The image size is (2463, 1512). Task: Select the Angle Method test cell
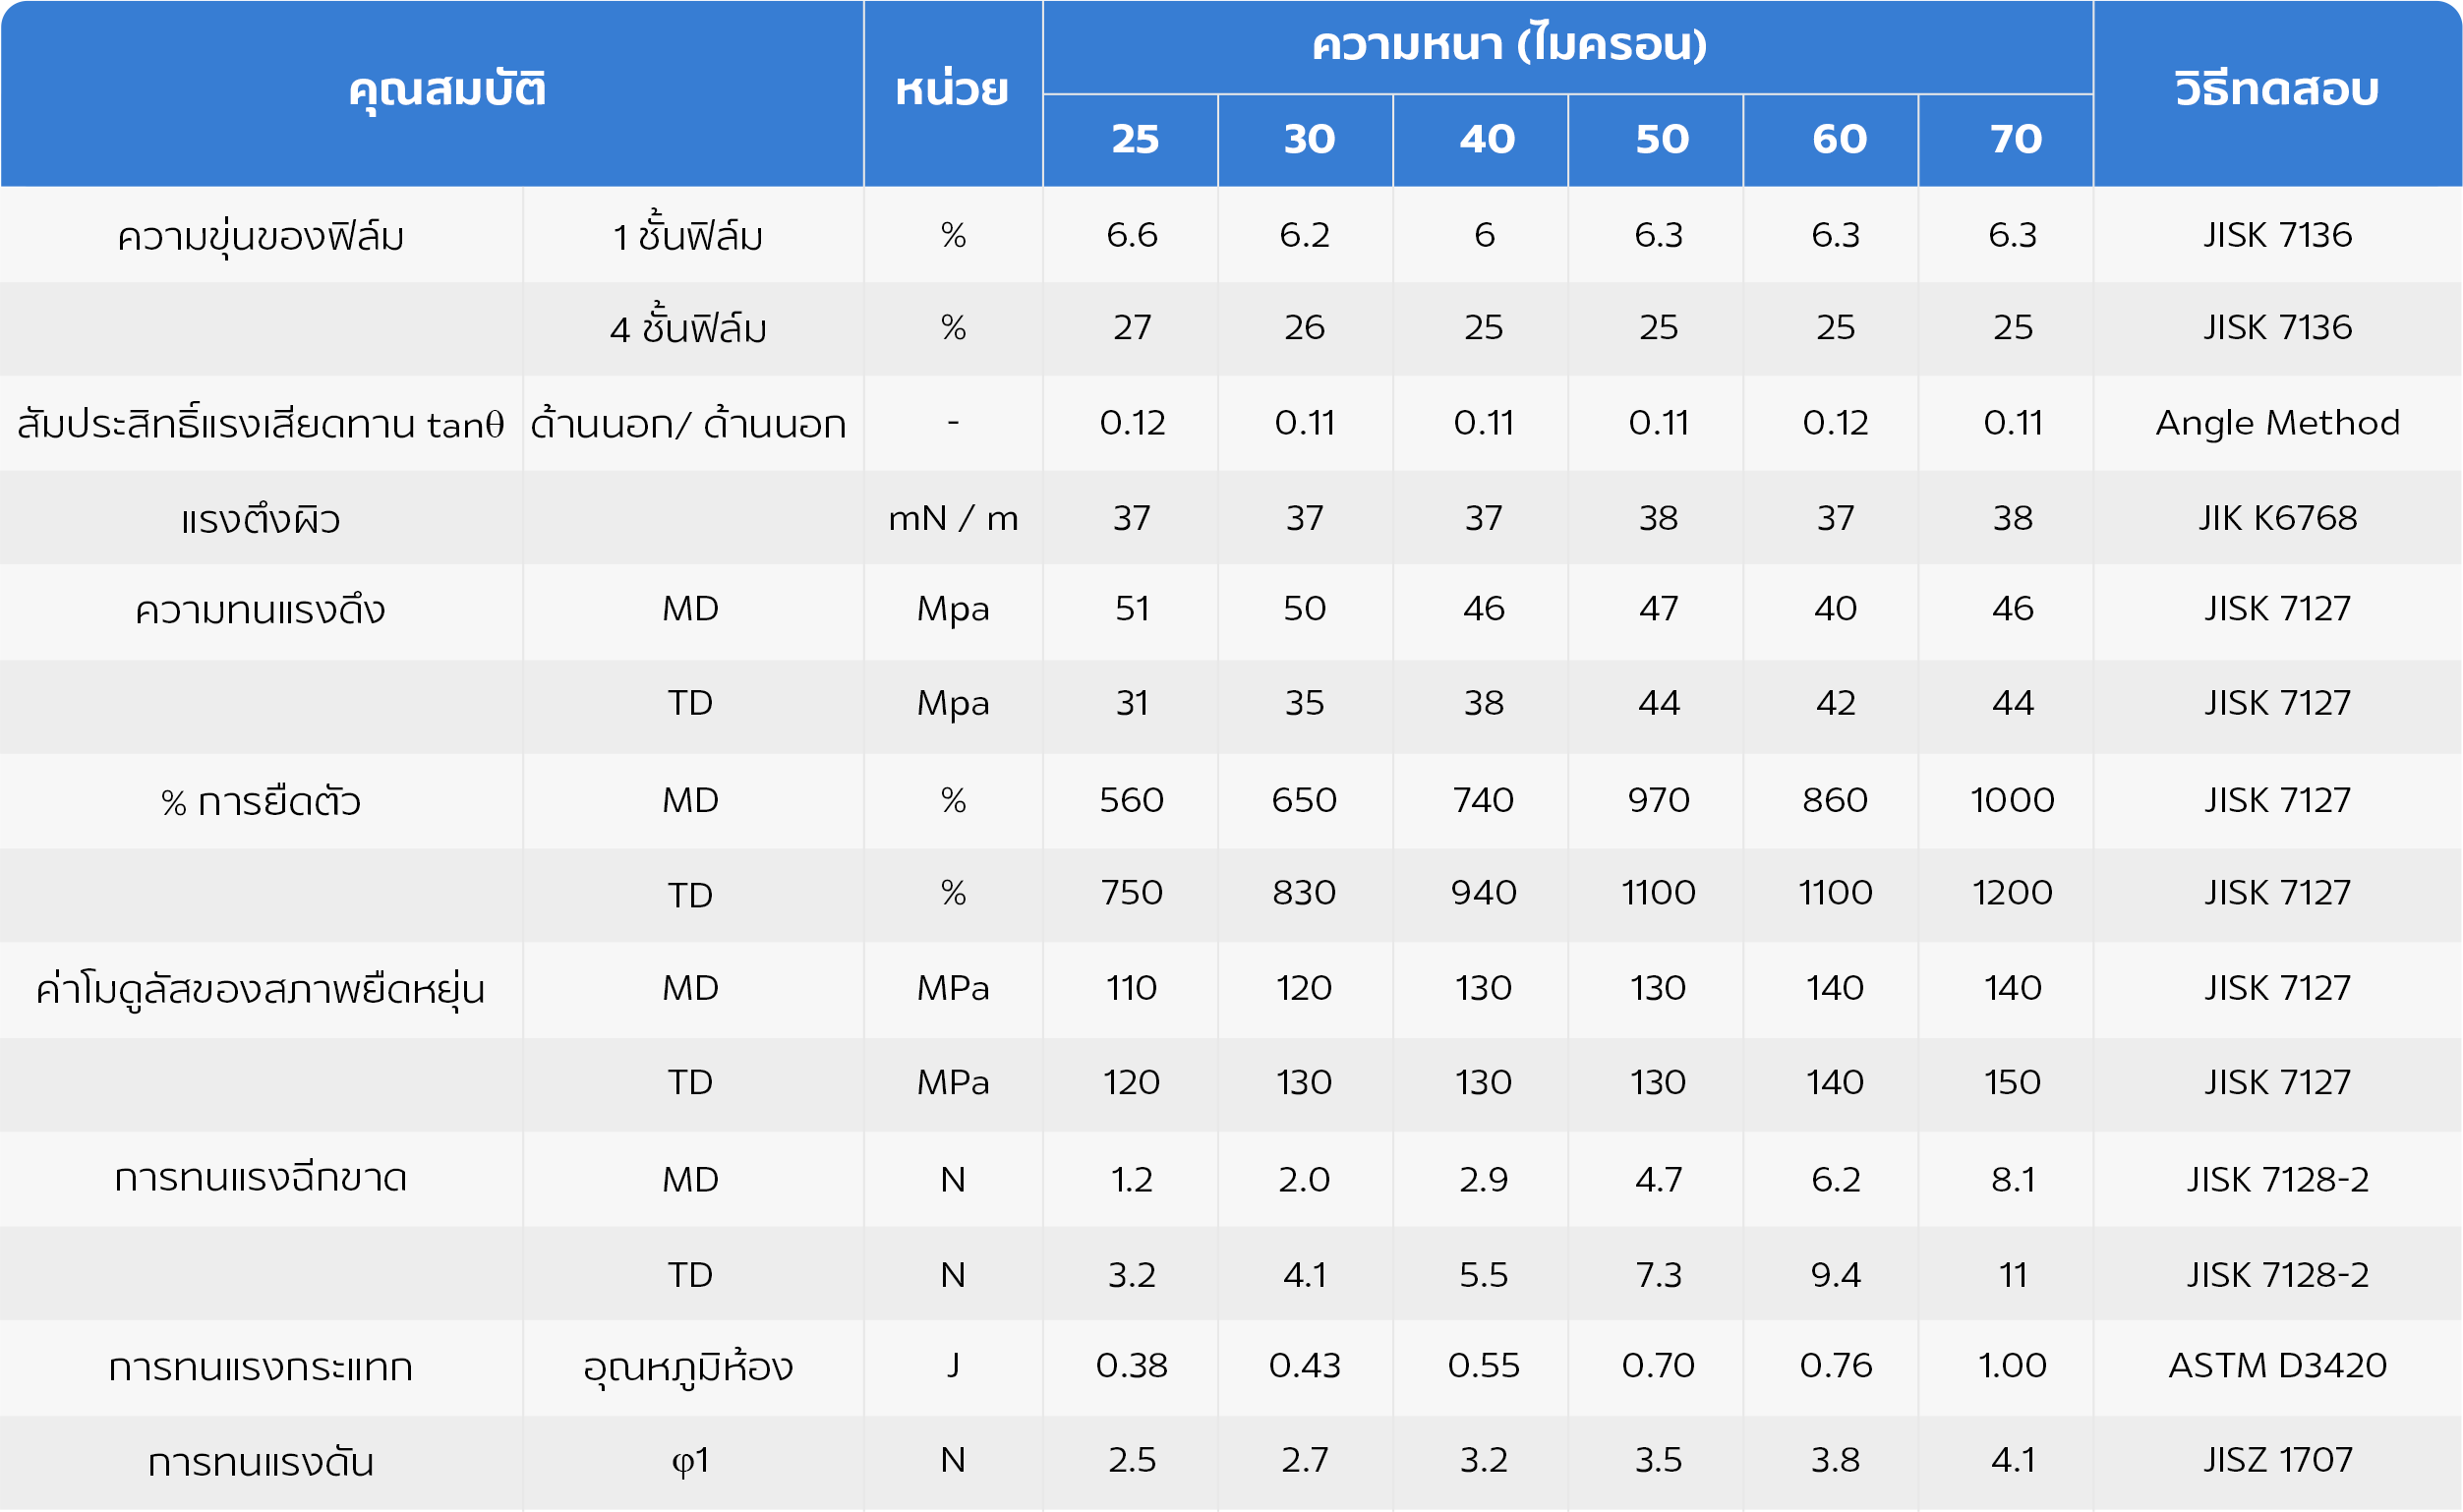[x=2276, y=423]
